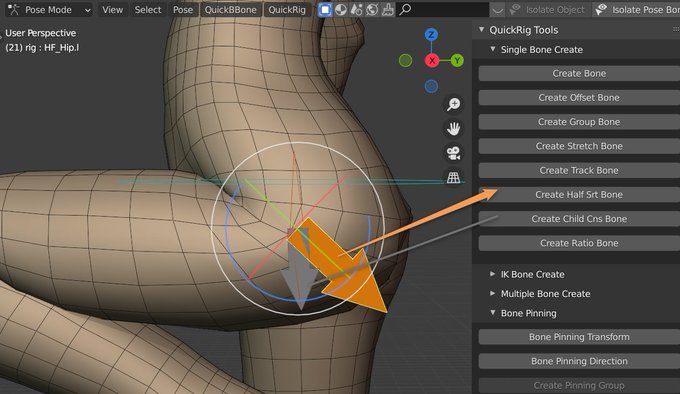This screenshot has height=394, width=680.
Task: Expand the Multiple Bone Create section
Action: [x=493, y=293]
